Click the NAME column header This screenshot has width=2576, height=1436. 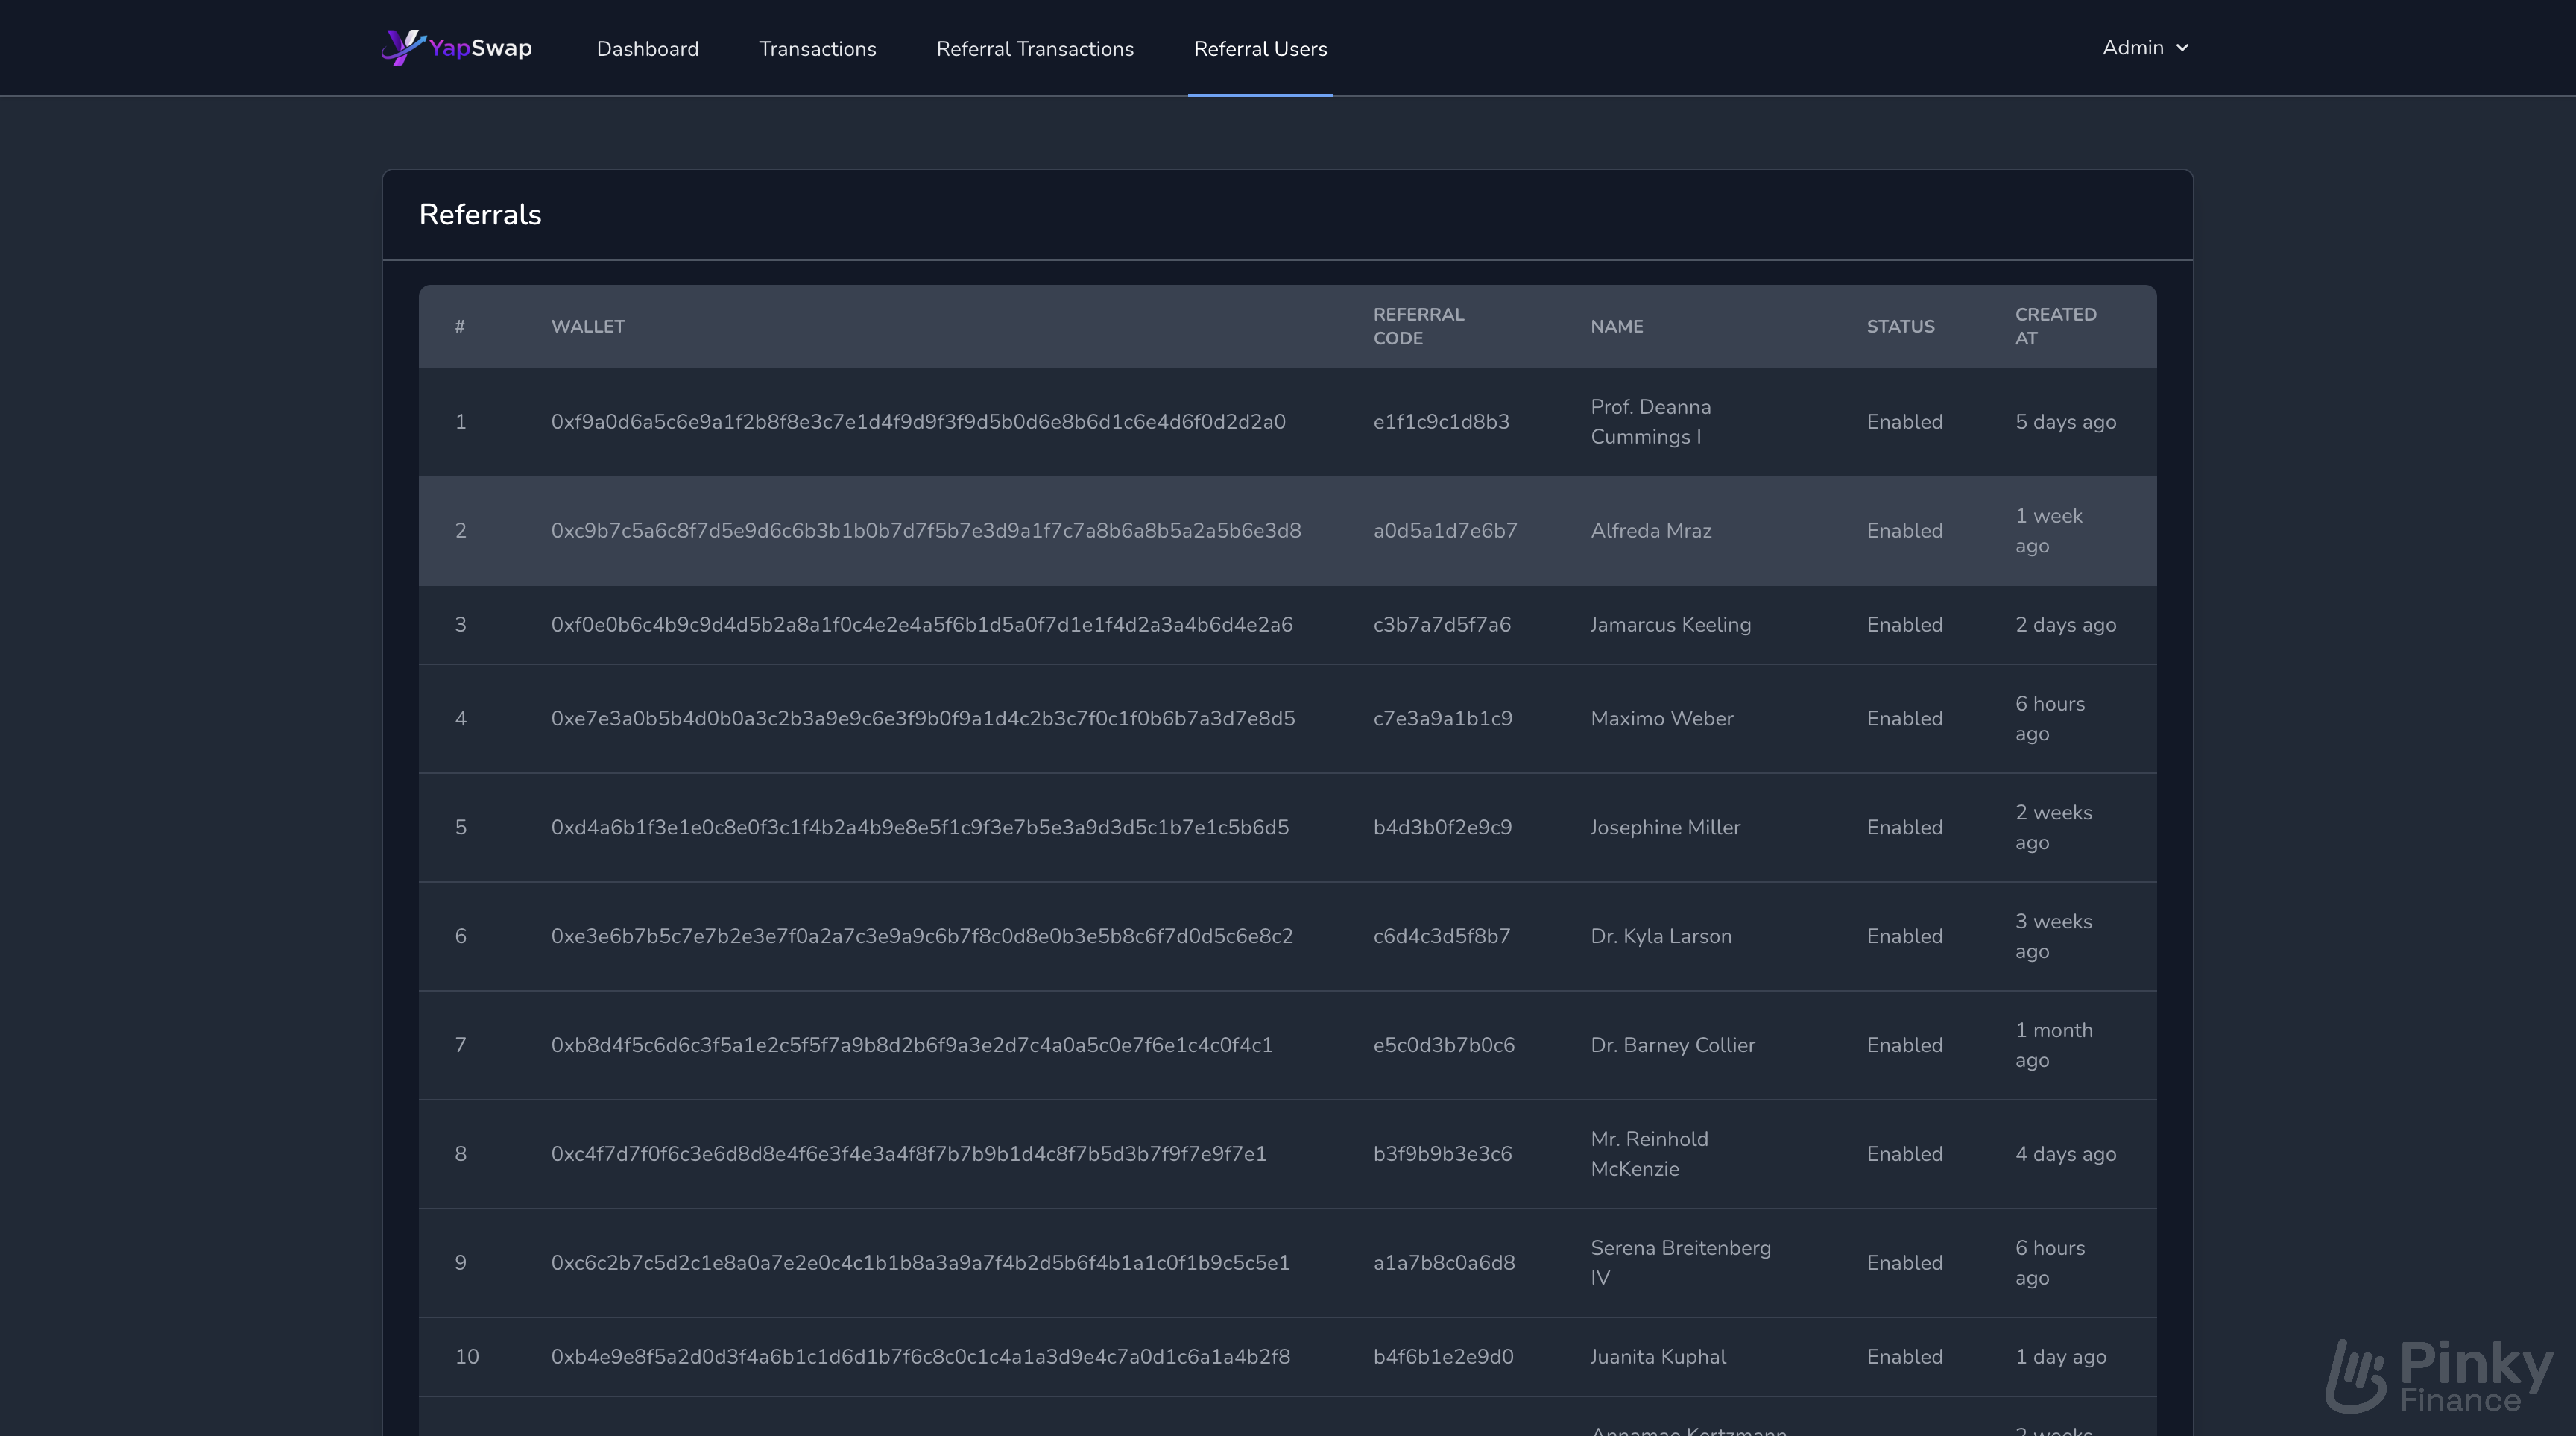pos(1616,326)
